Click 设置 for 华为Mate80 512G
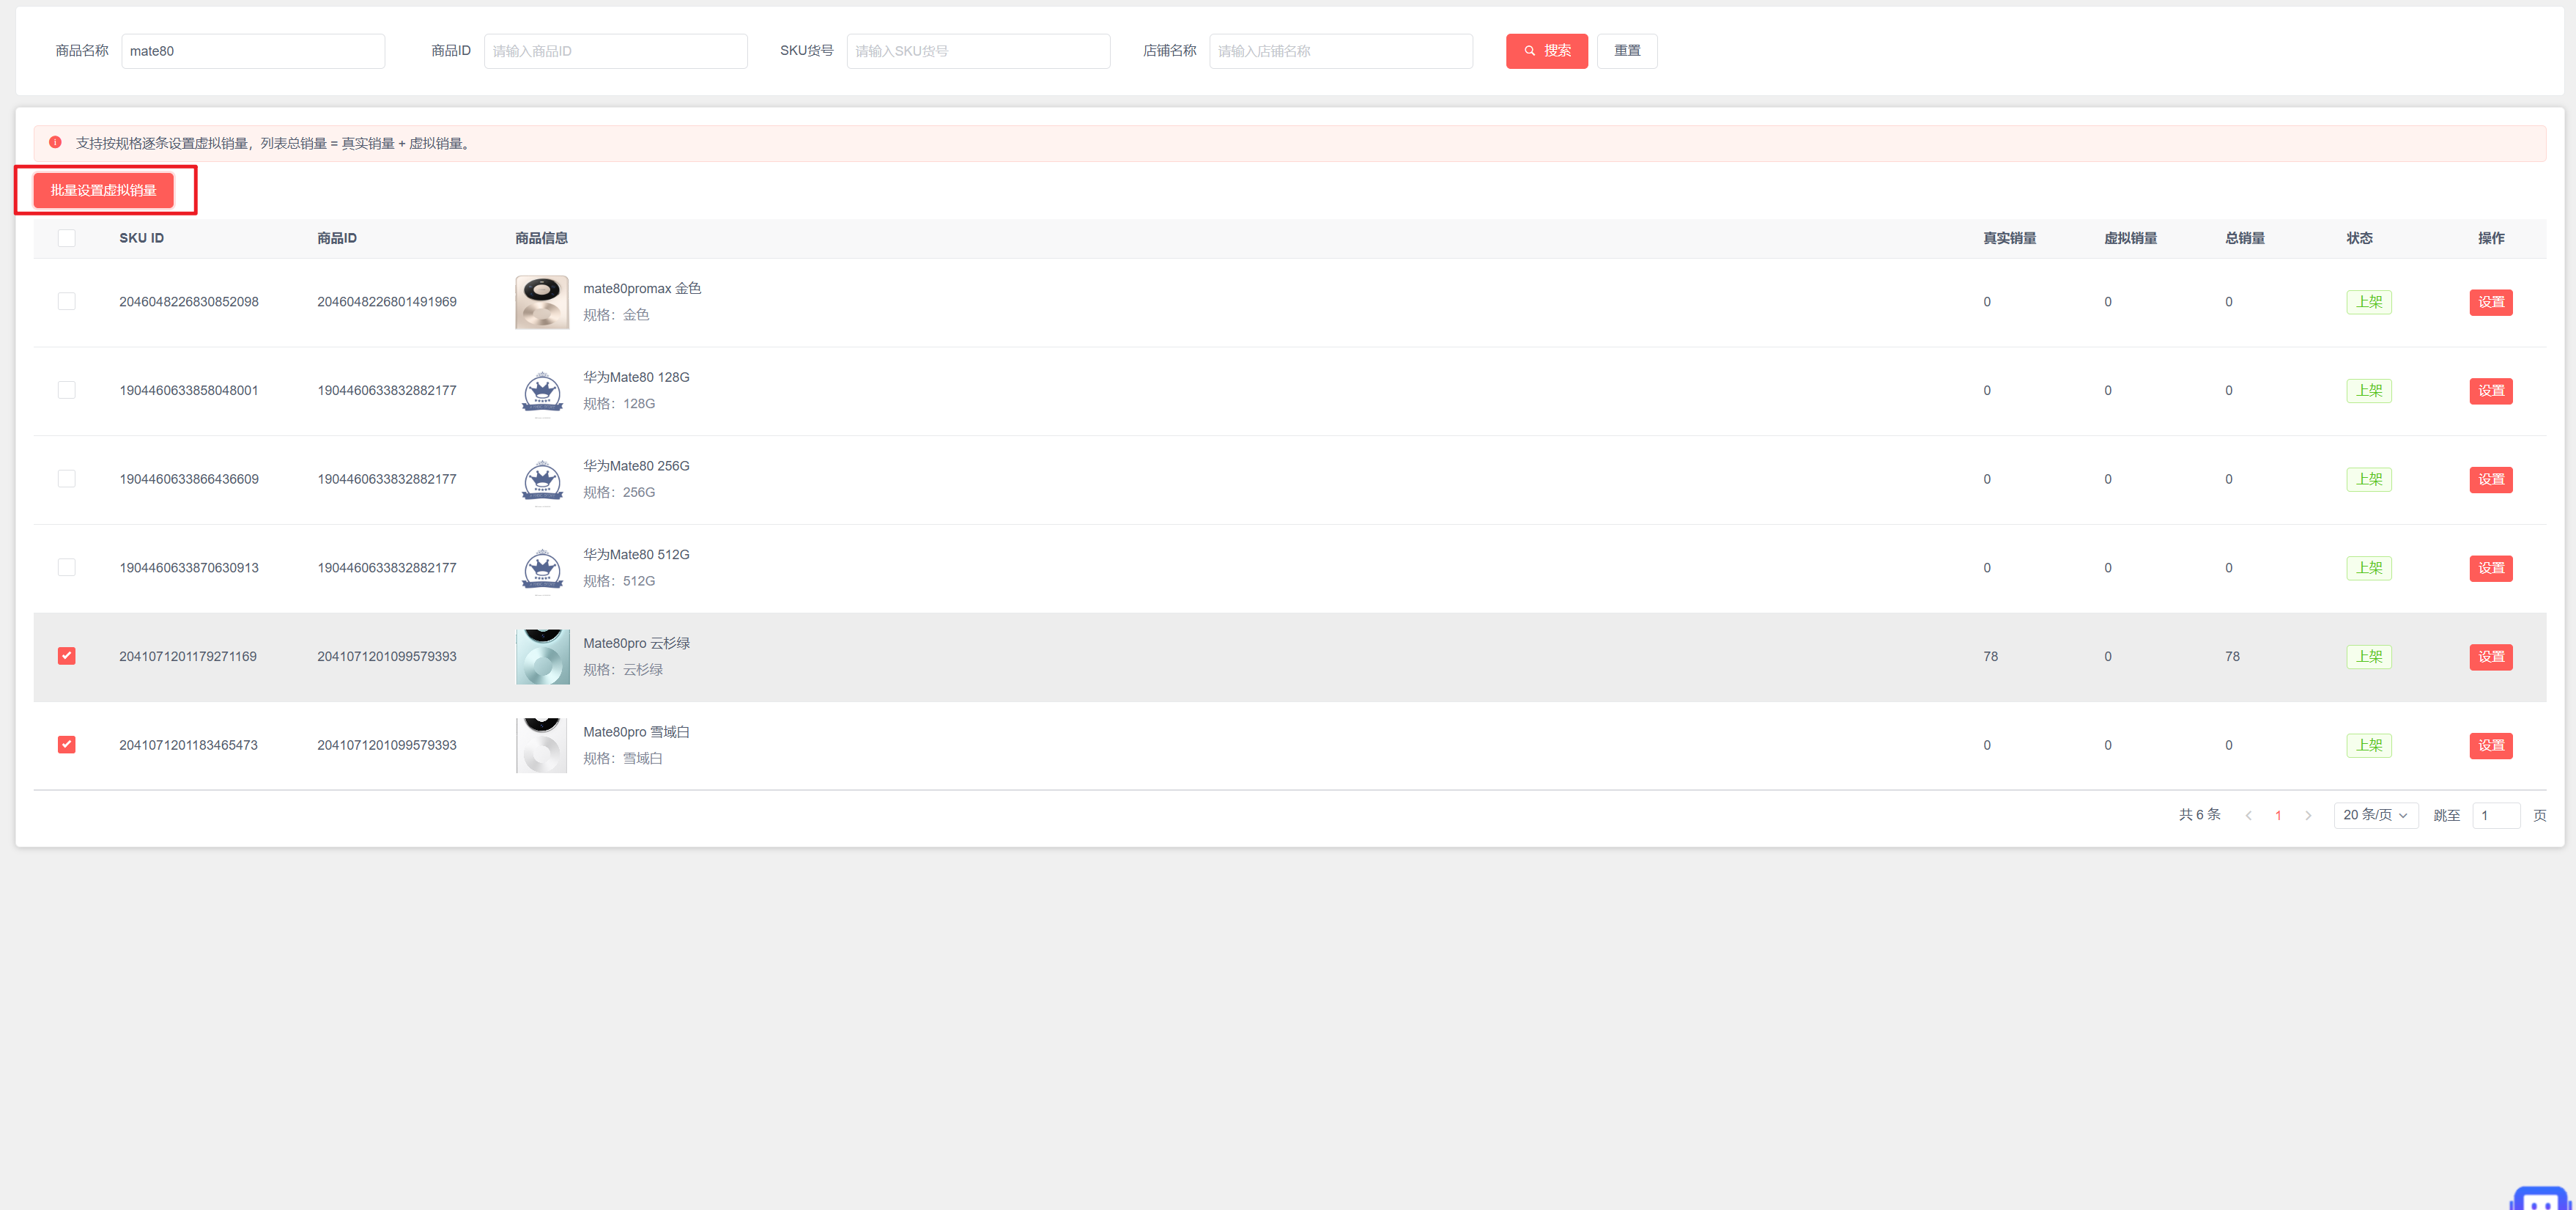This screenshot has height=1210, width=2576. click(2491, 568)
